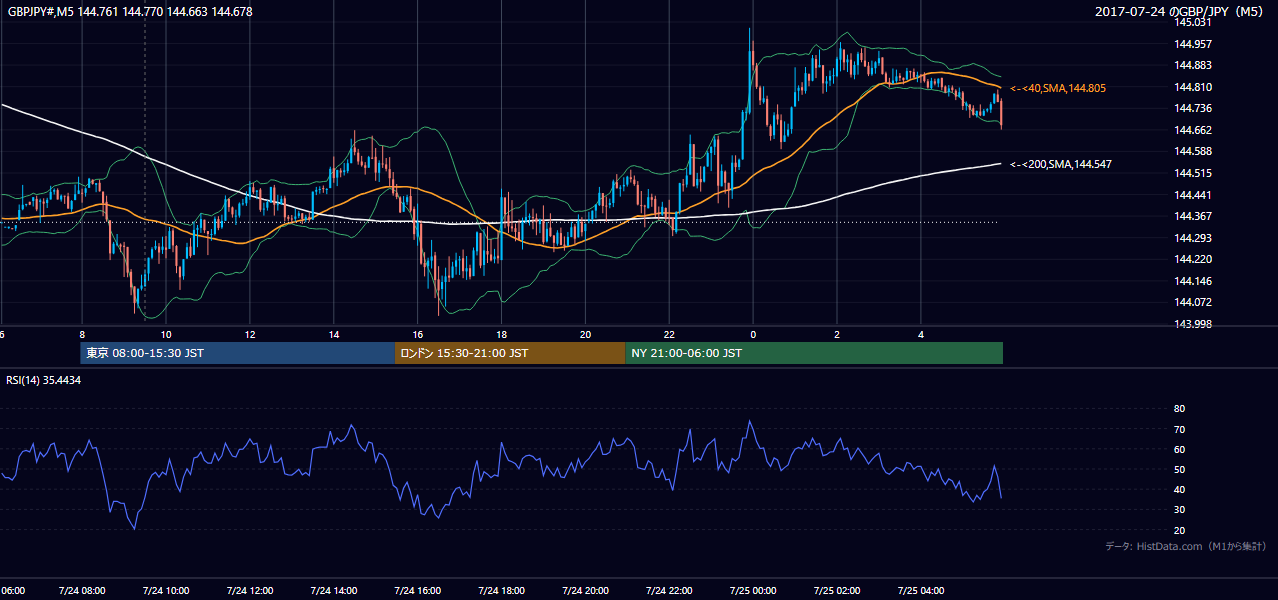The image size is (1278, 600).
Task: Click the 7/25 02:00 time axis label
Action: pyautogui.click(x=837, y=590)
